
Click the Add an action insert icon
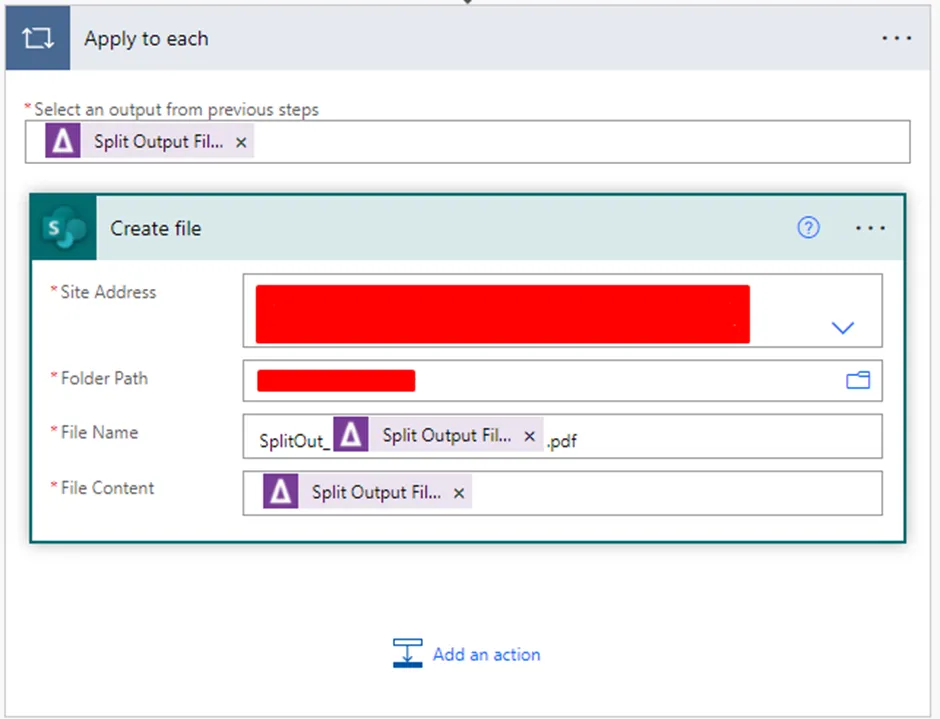(407, 654)
